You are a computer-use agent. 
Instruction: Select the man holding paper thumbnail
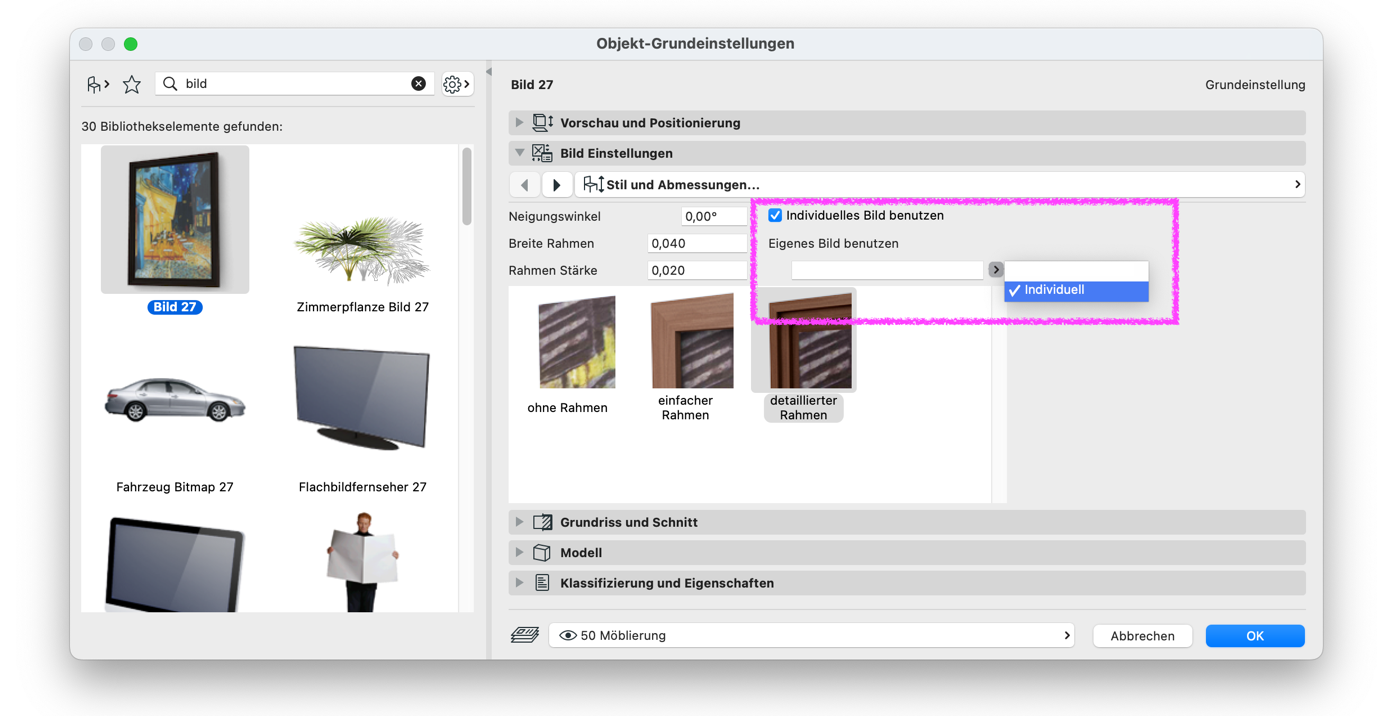coord(362,562)
